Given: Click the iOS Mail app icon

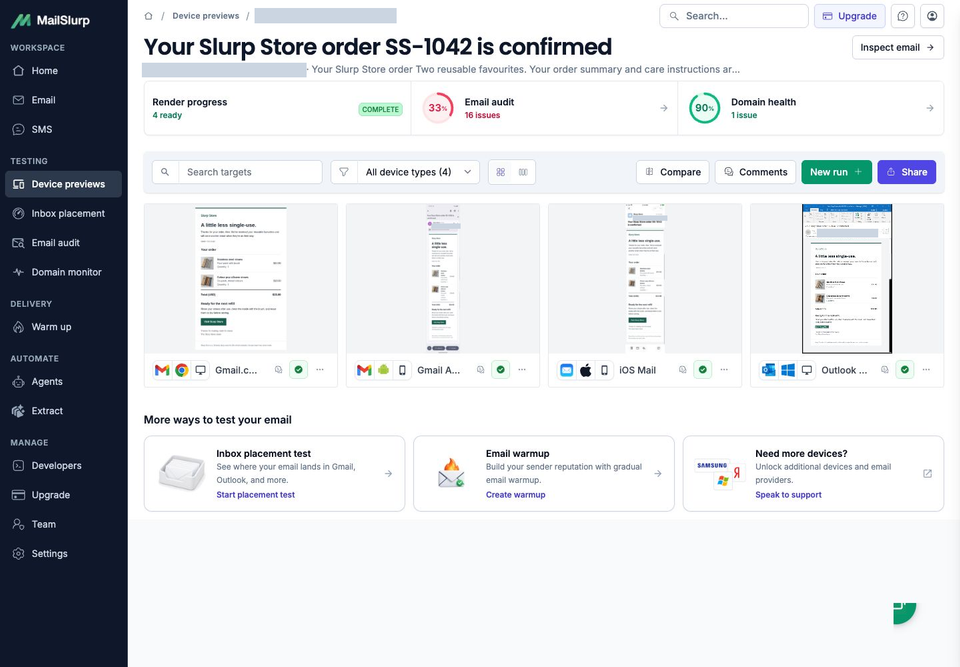Looking at the screenshot, I should click(x=566, y=370).
